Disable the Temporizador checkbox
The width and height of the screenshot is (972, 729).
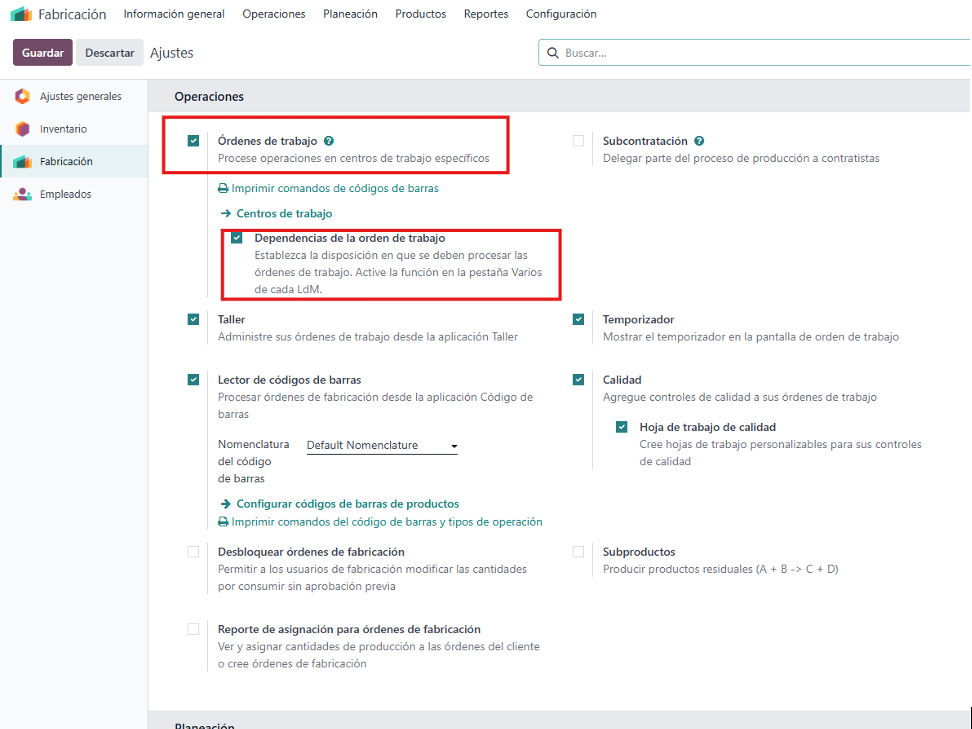coord(578,319)
